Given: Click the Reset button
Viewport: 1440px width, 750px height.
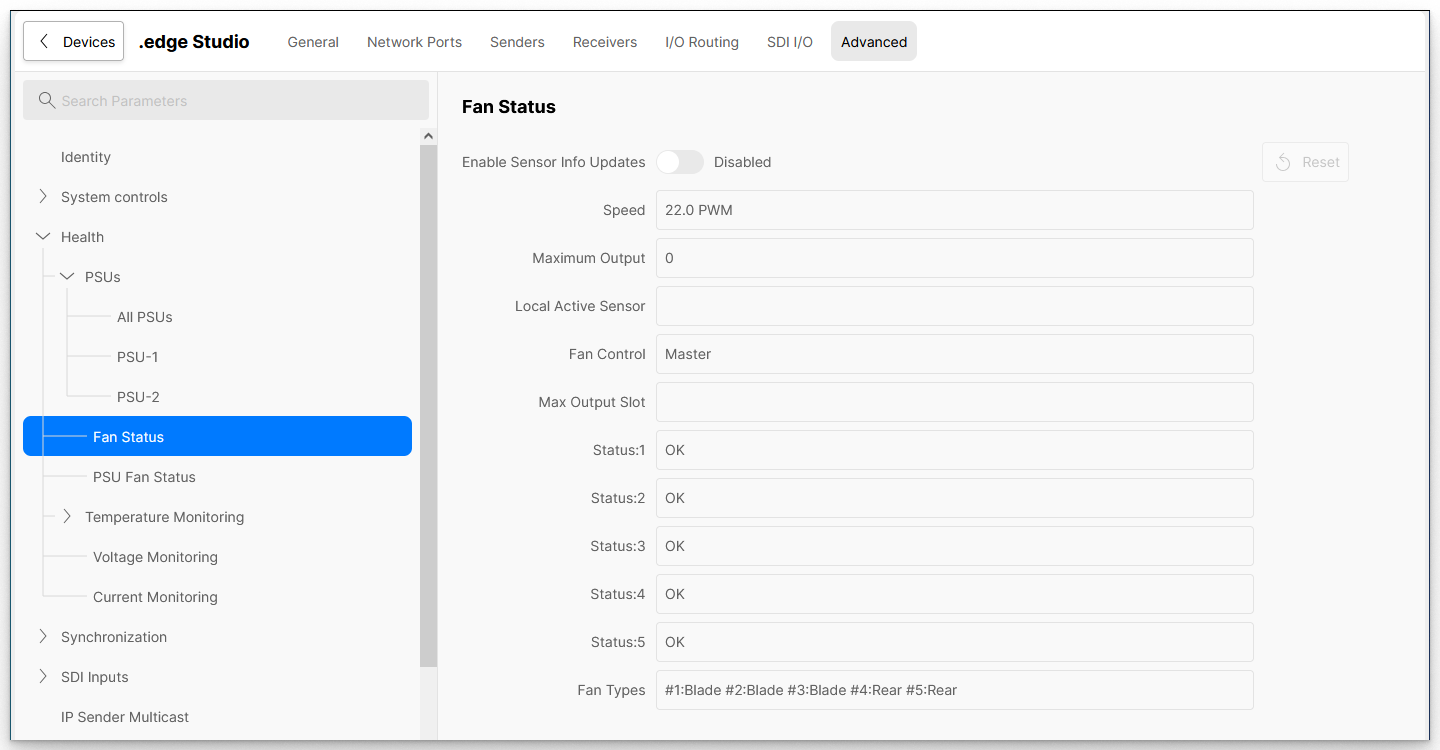Looking at the screenshot, I should [x=1305, y=162].
